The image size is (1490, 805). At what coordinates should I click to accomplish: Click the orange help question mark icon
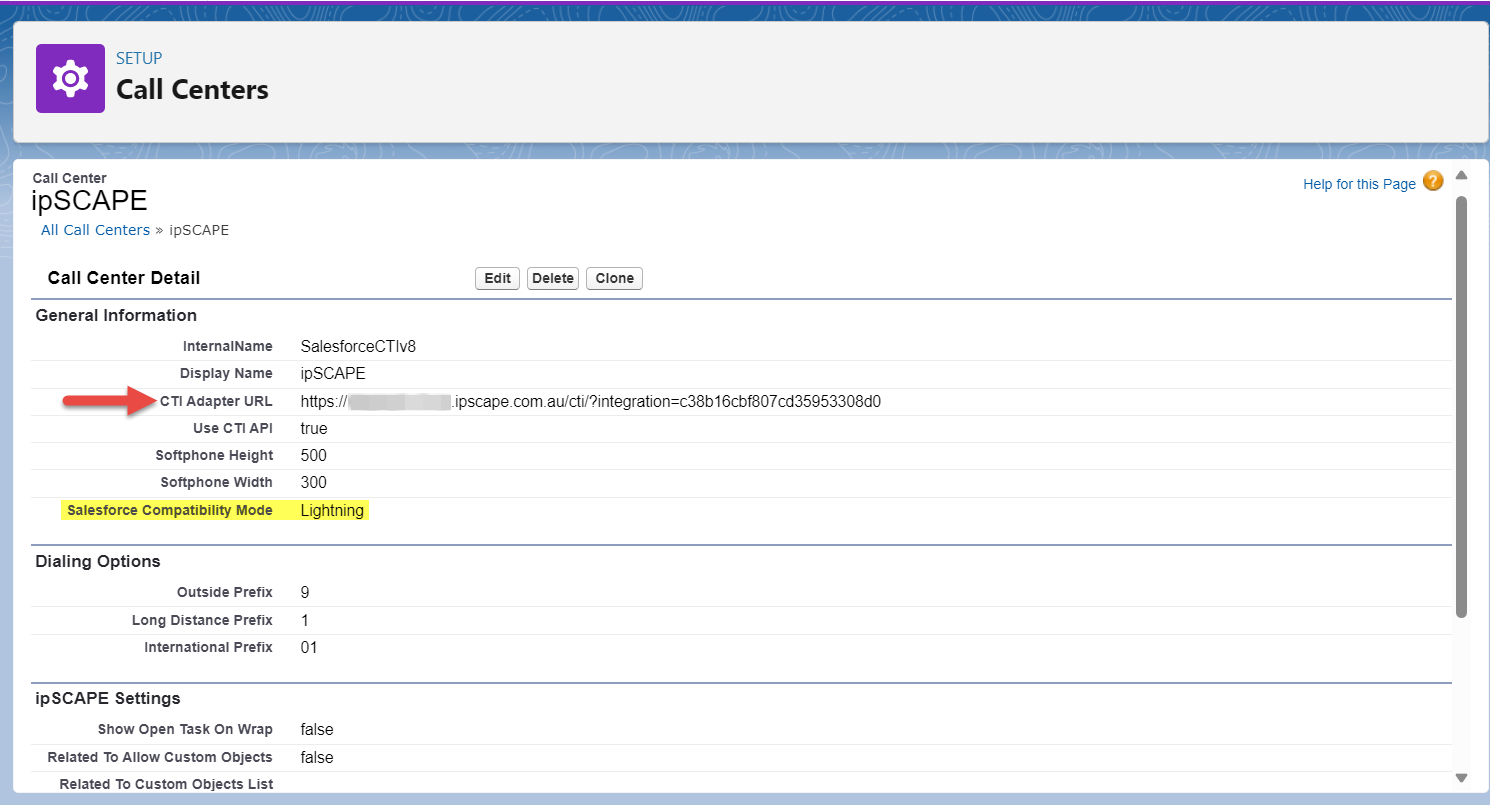coord(1433,181)
